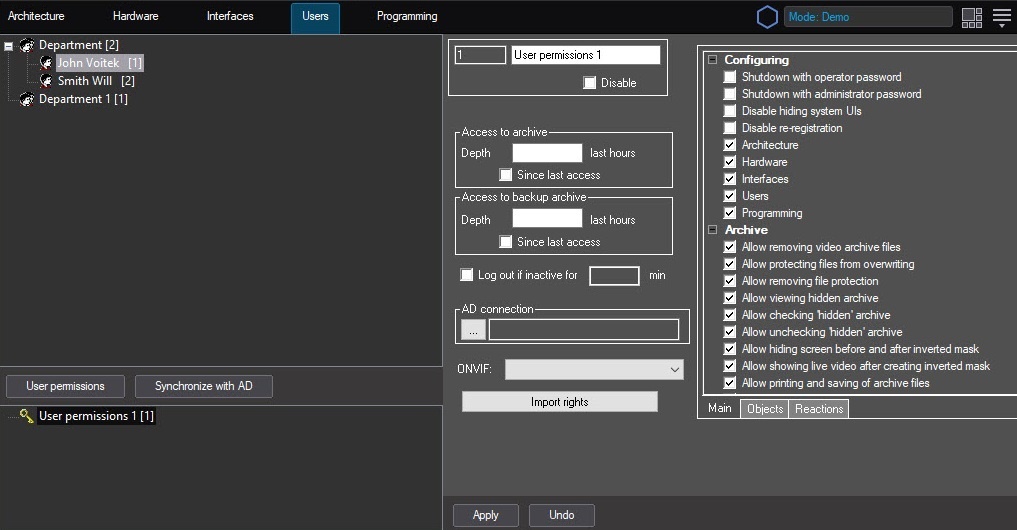Viewport: 1017px width, 530px height.
Task: Open the layouts grid icon
Action: [x=972, y=18]
